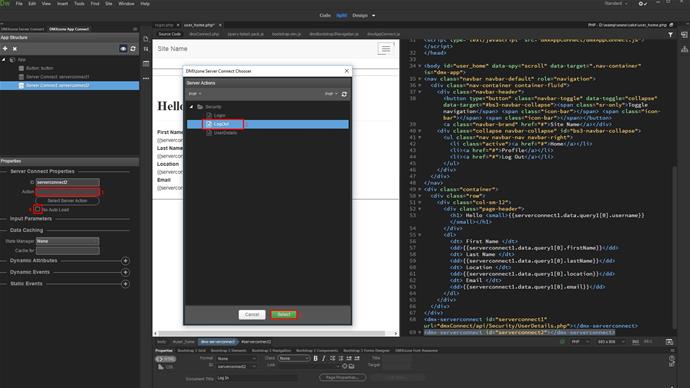Delete selected App Structure item
Viewport: 690px width, 388px height.
[x=15, y=48]
